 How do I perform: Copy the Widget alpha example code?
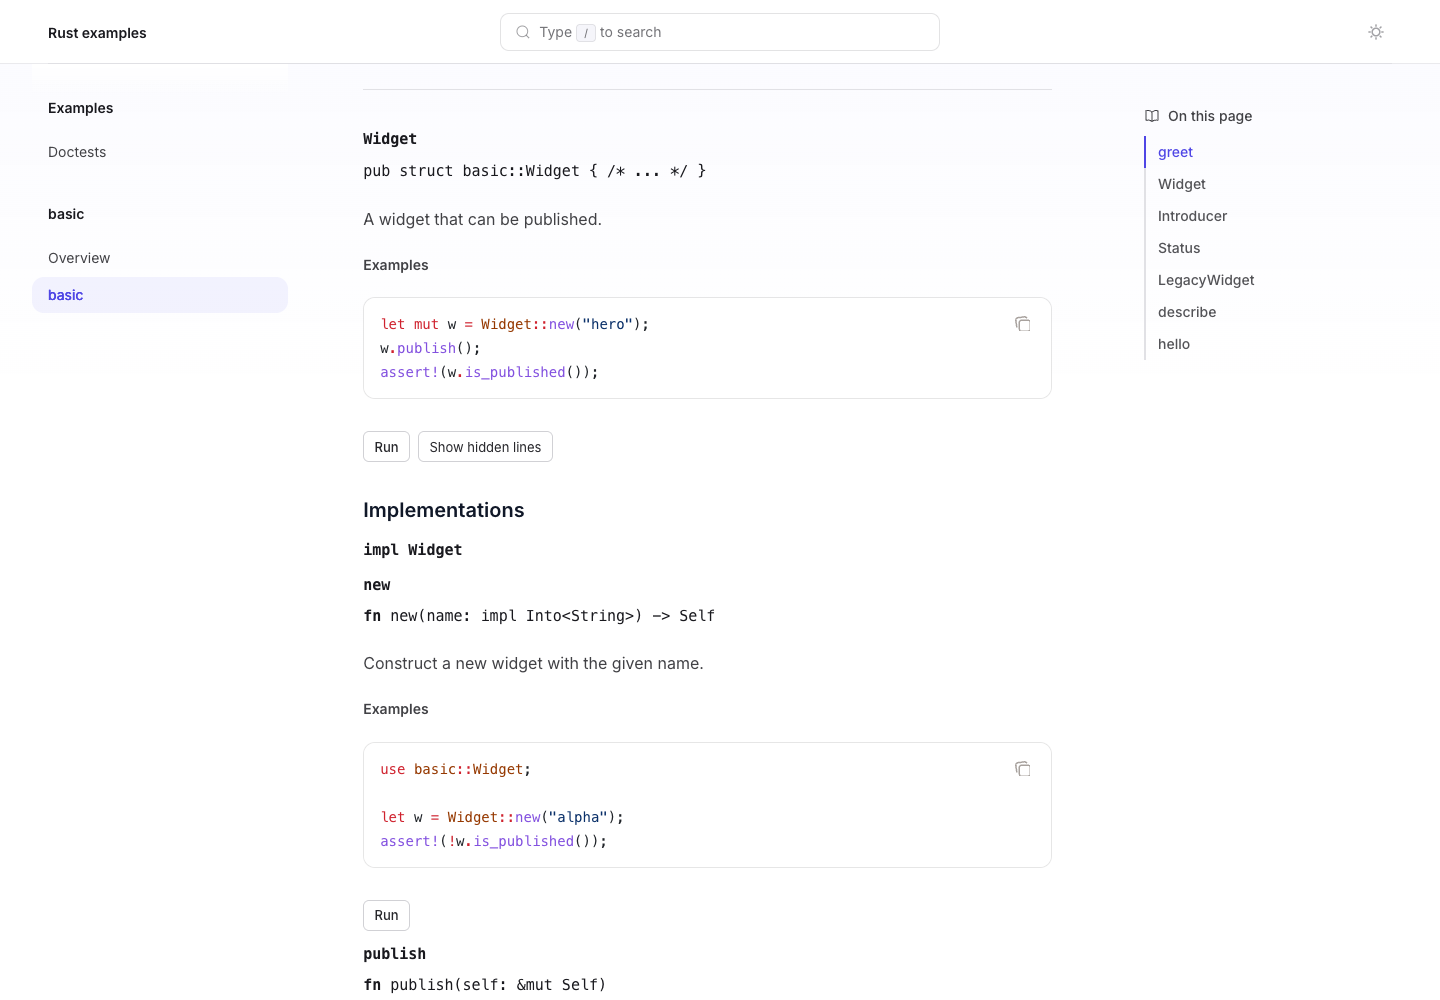[1023, 769]
